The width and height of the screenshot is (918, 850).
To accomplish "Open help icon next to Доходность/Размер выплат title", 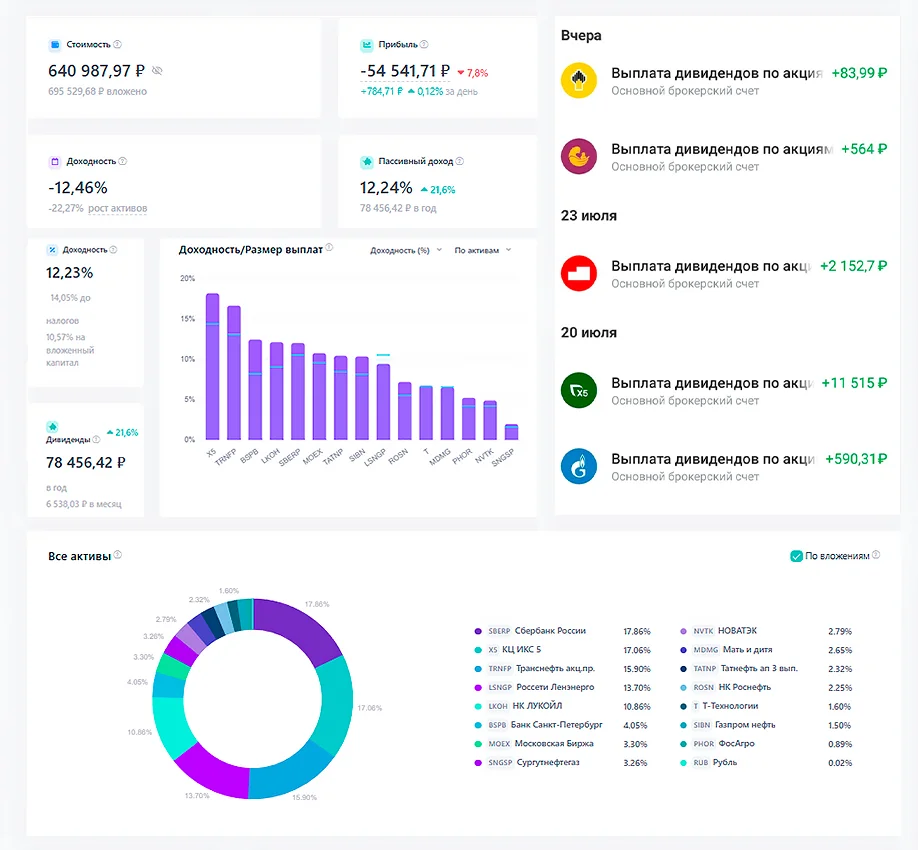I will (x=329, y=248).
